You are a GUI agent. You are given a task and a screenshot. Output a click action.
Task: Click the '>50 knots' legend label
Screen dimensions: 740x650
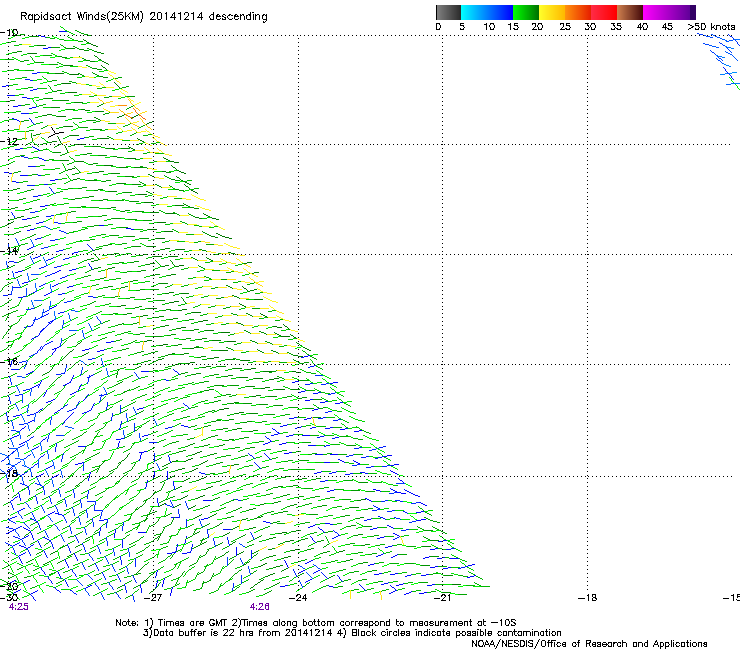pos(711,27)
